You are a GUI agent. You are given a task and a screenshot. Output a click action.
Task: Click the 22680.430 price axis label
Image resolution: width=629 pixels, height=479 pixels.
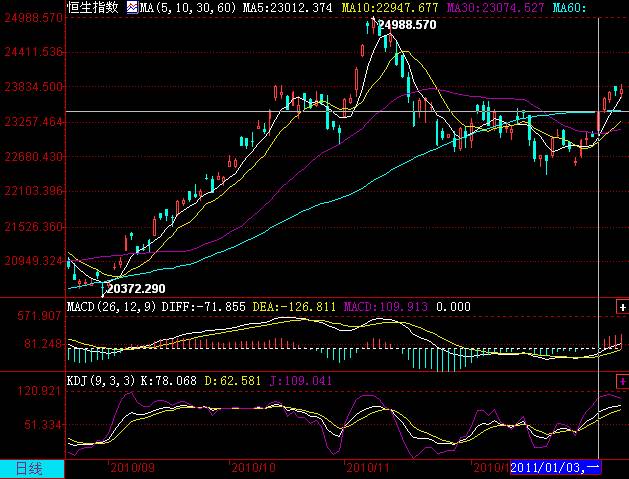34,157
